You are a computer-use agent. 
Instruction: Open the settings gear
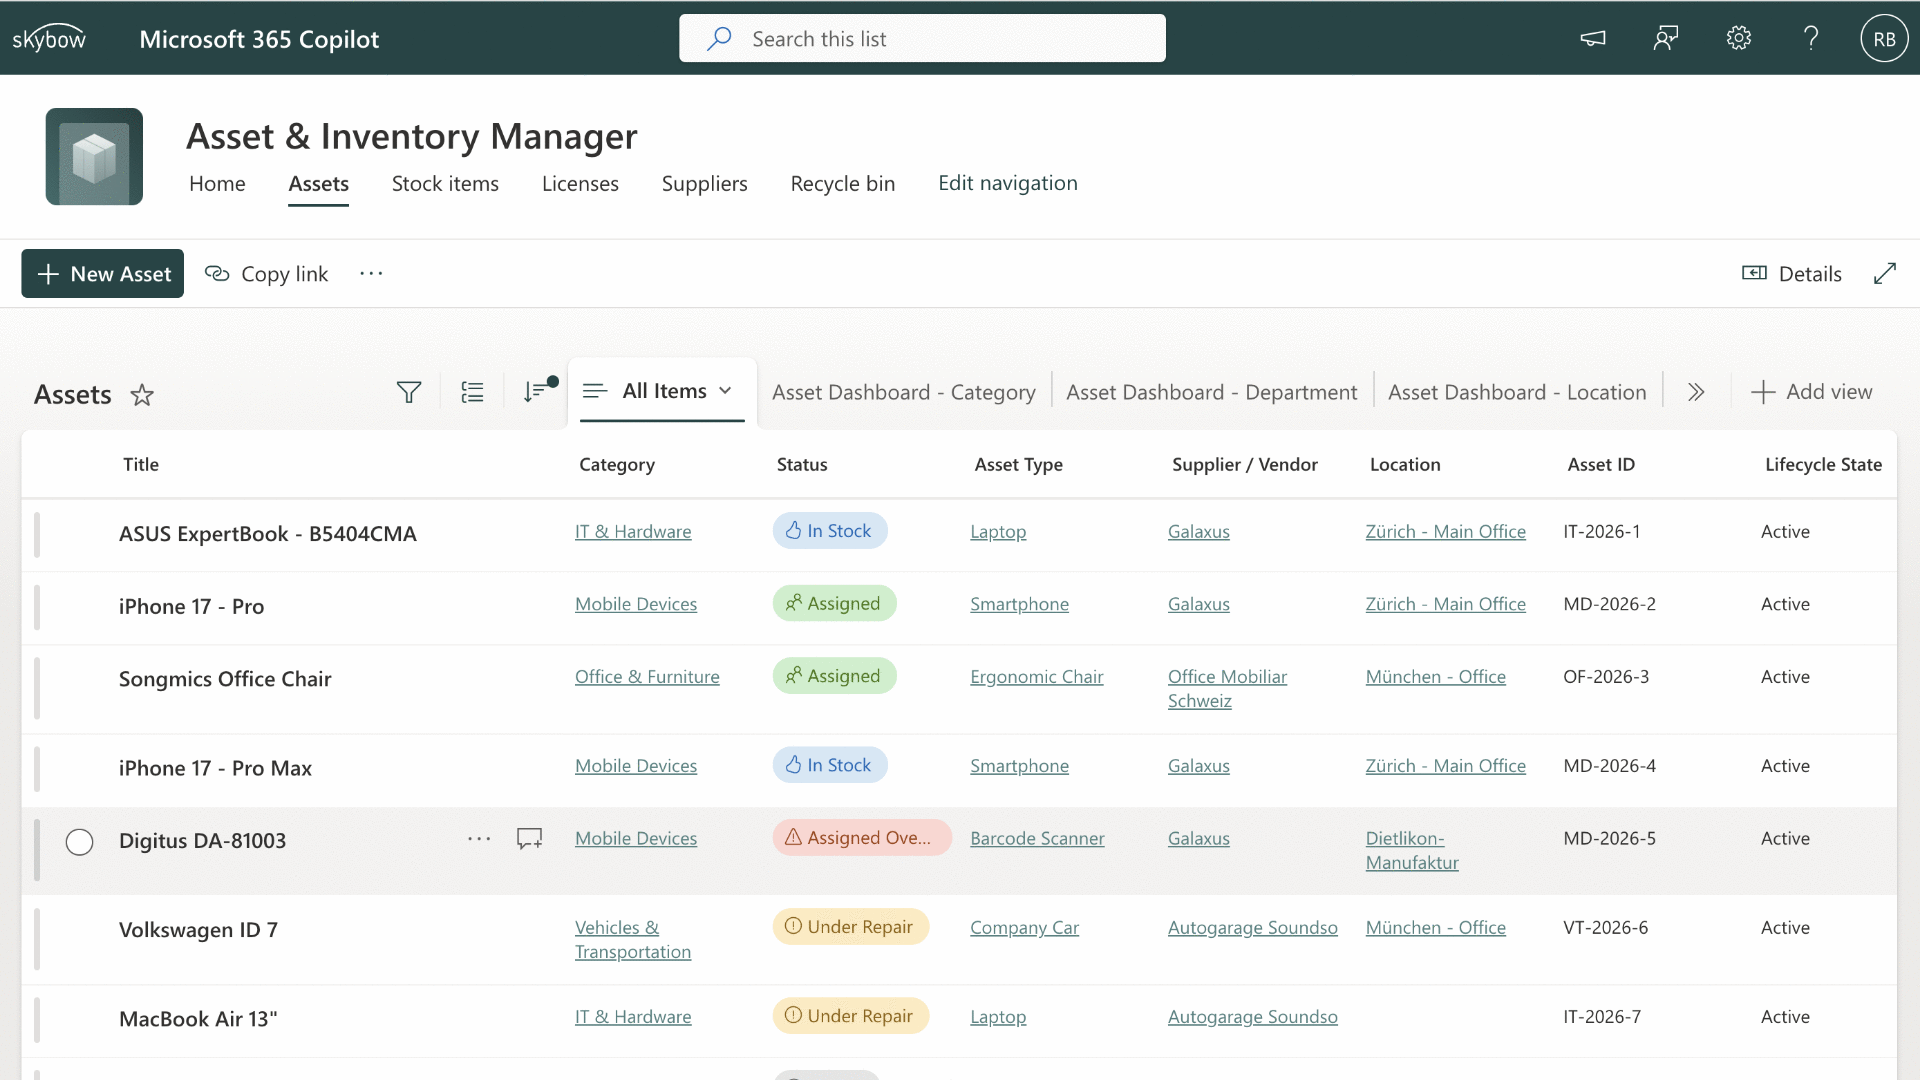coord(1739,38)
